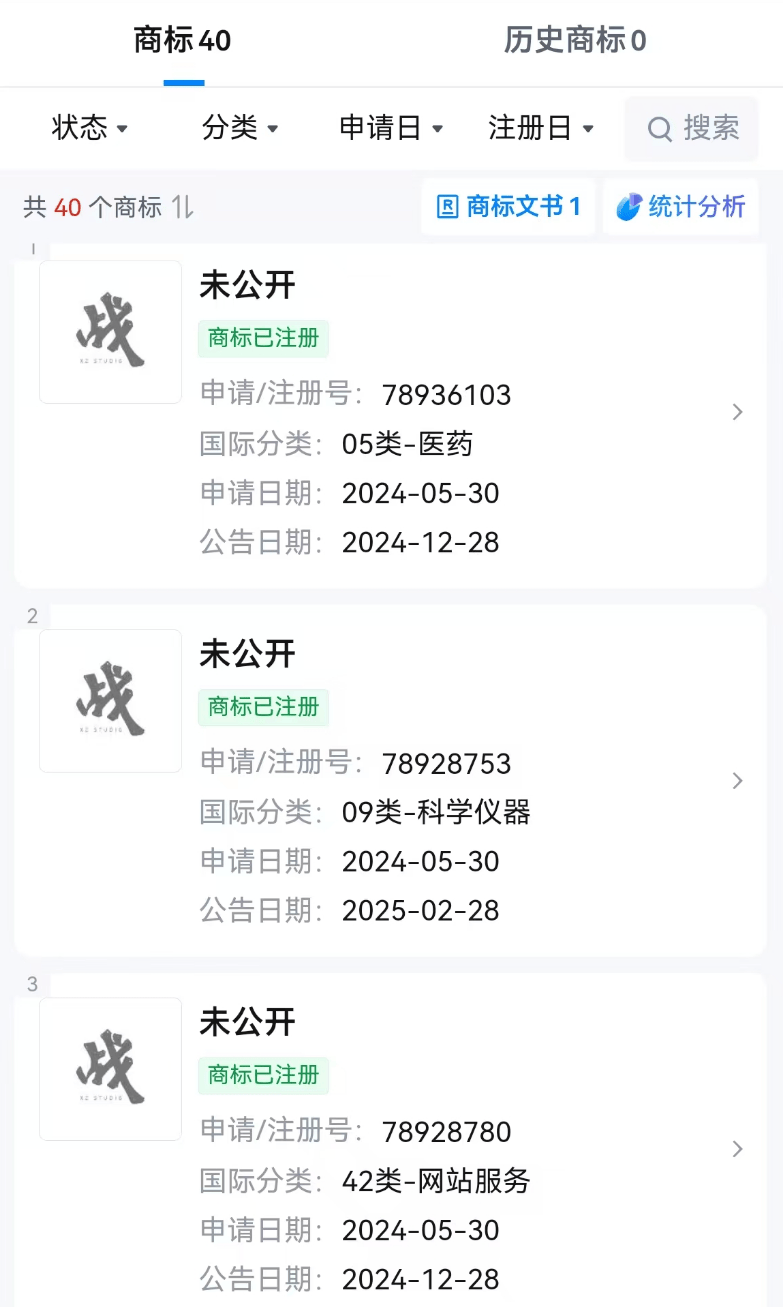The height and width of the screenshot is (1307, 783).
Task: Click the 商标文书 document icon
Action: click(448, 207)
